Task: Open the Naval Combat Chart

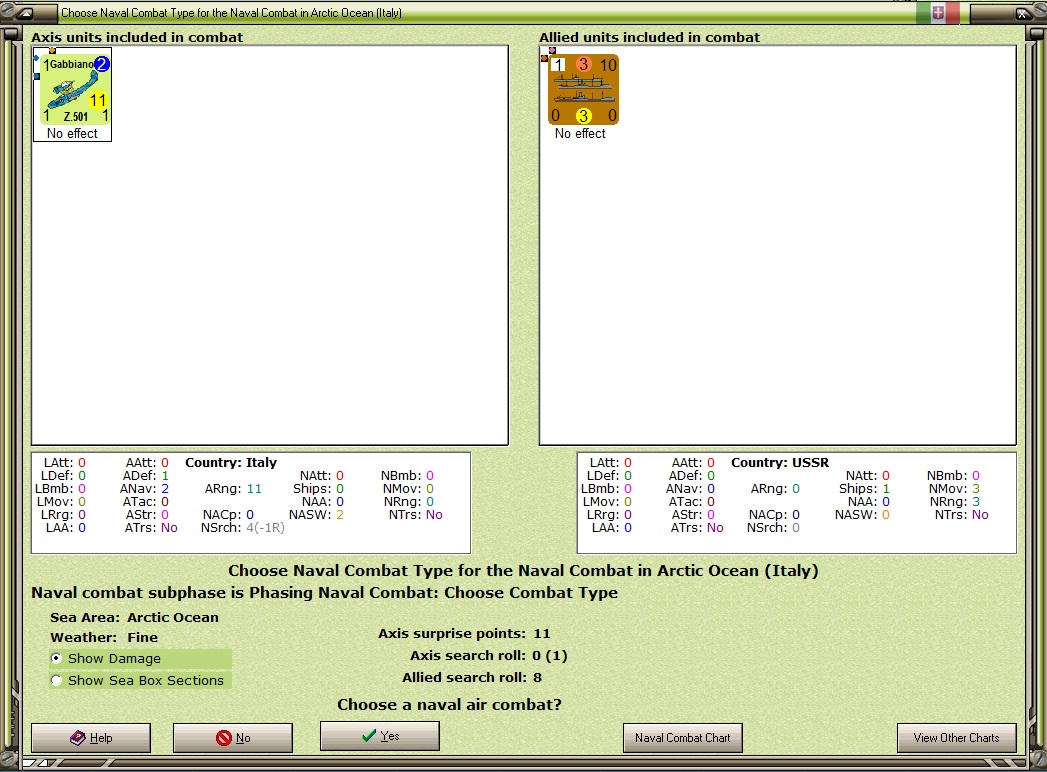Action: click(x=682, y=738)
